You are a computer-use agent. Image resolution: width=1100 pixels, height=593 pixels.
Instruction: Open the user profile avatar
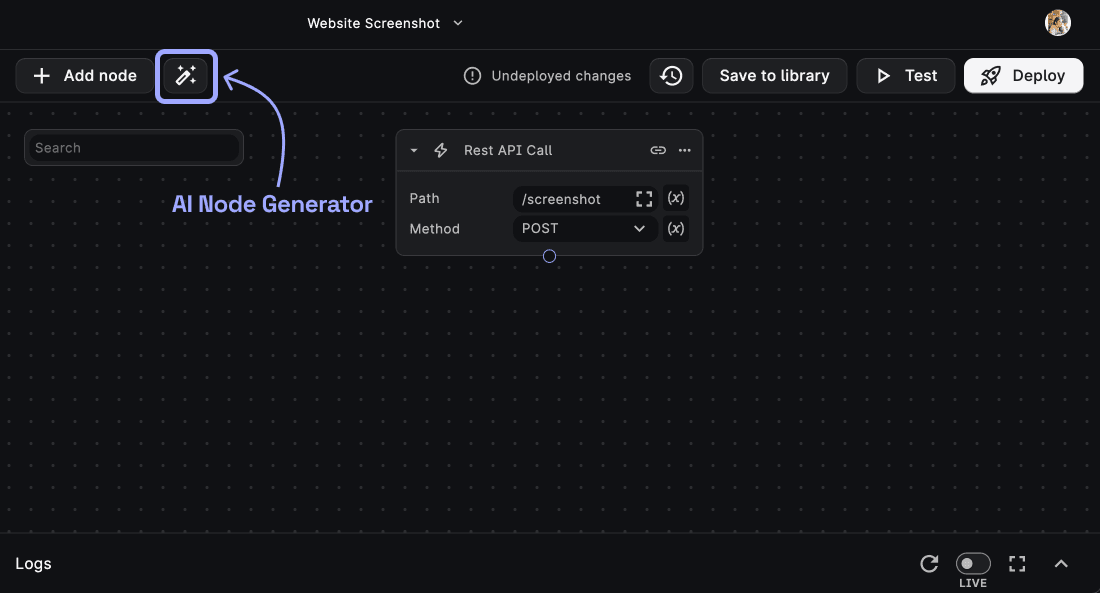[x=1057, y=22]
